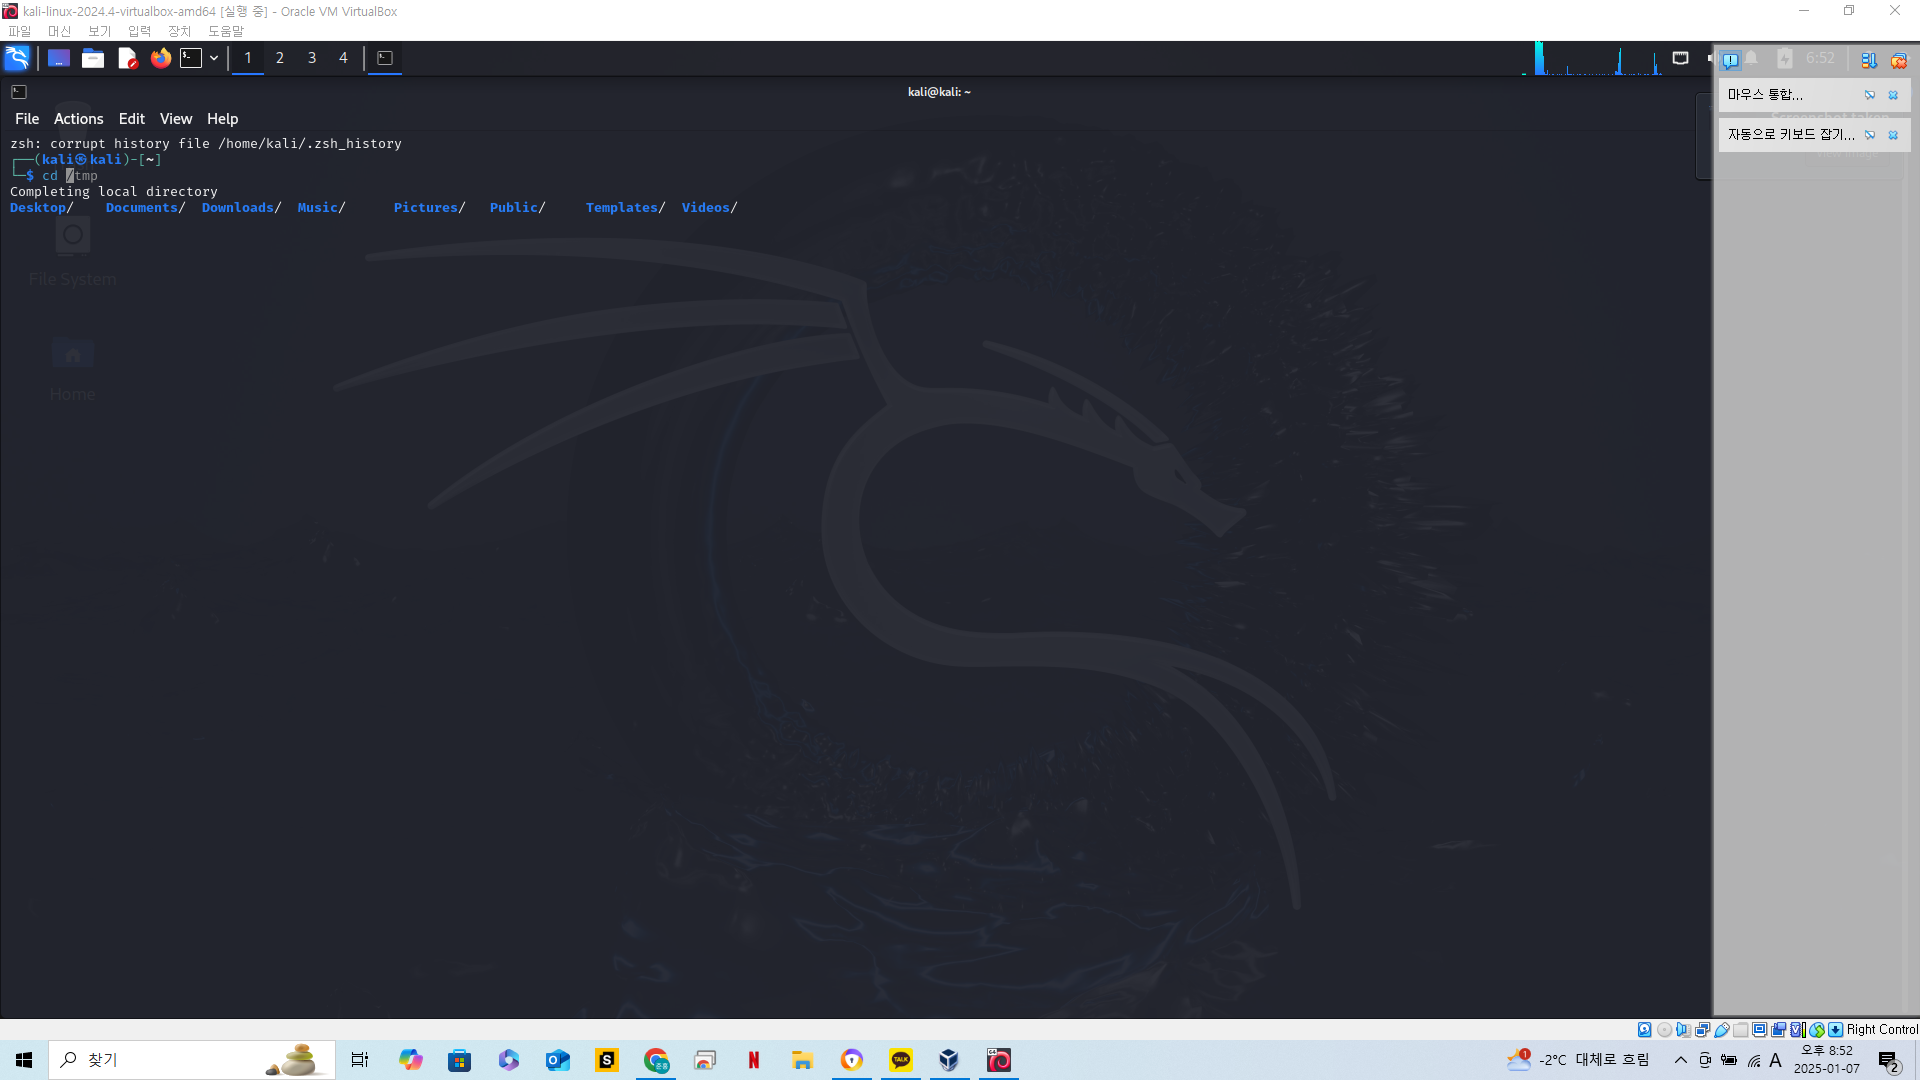Screen dimensions: 1920x1080
Task: Dismiss the 마우스 통합 notification
Action: tap(1893, 95)
